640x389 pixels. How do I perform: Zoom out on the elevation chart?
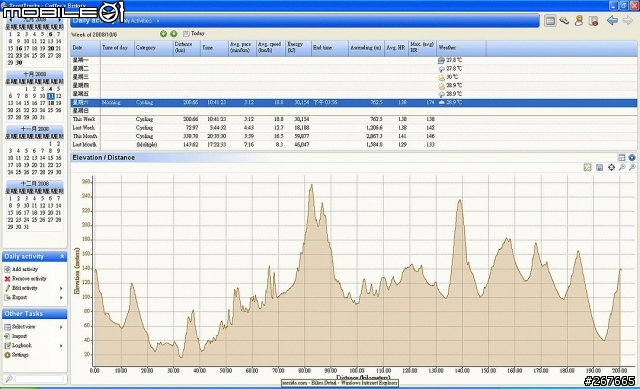point(622,167)
